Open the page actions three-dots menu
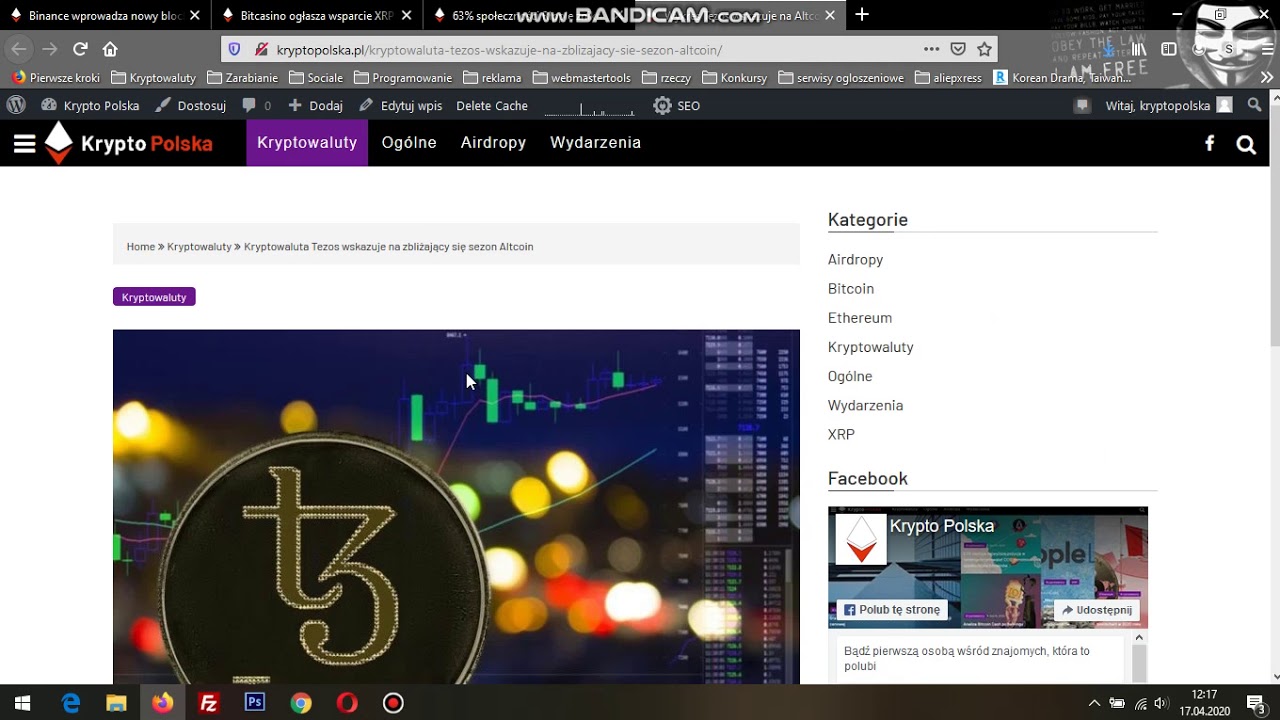1280x720 pixels. 931,49
